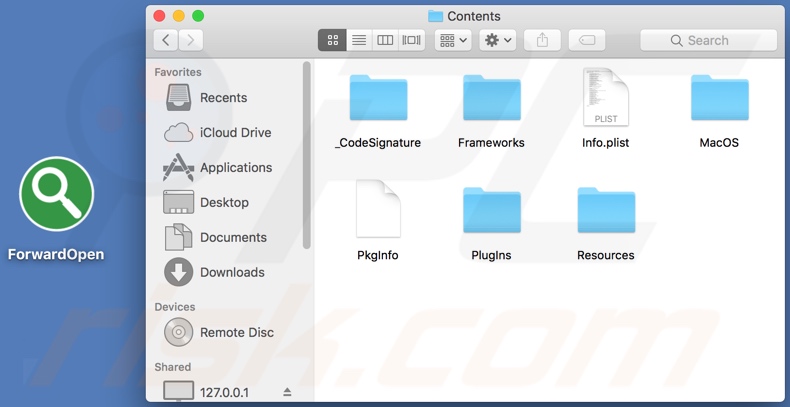Switch to cover flow view
The height and width of the screenshot is (407, 790).
(x=412, y=40)
